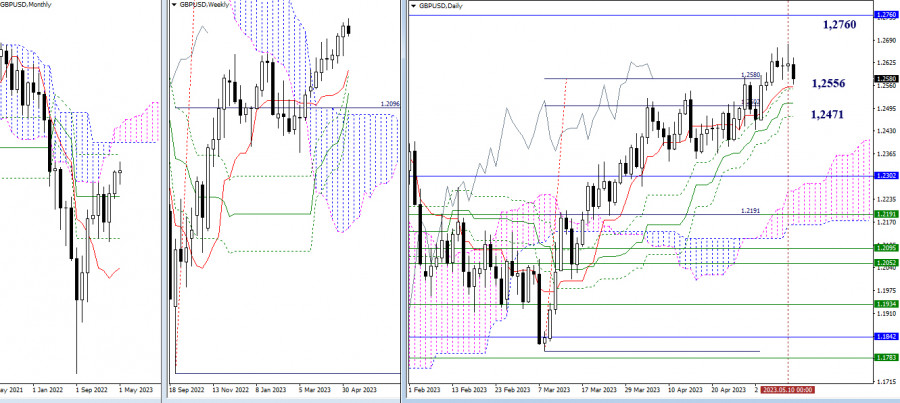Open the GBPUSD,Weekly chart title arrow
This screenshot has width=900, height=403.
(174, 5)
